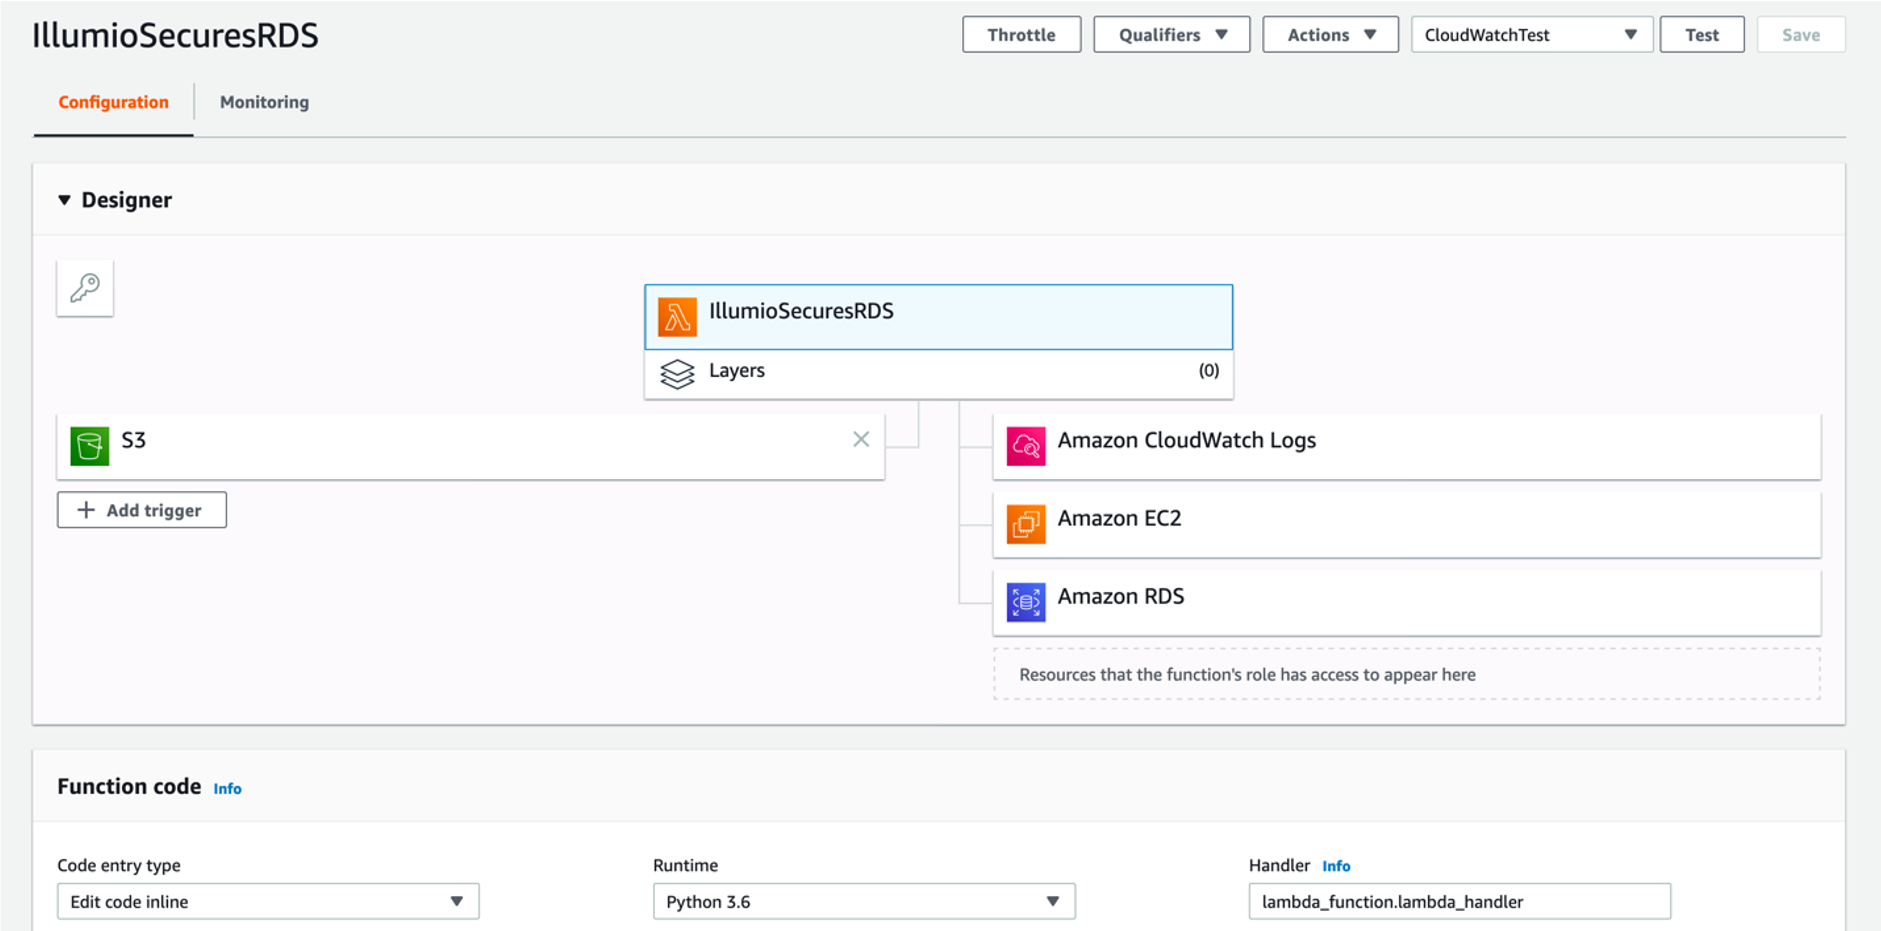Select the Configuration tab

pyautogui.click(x=112, y=101)
